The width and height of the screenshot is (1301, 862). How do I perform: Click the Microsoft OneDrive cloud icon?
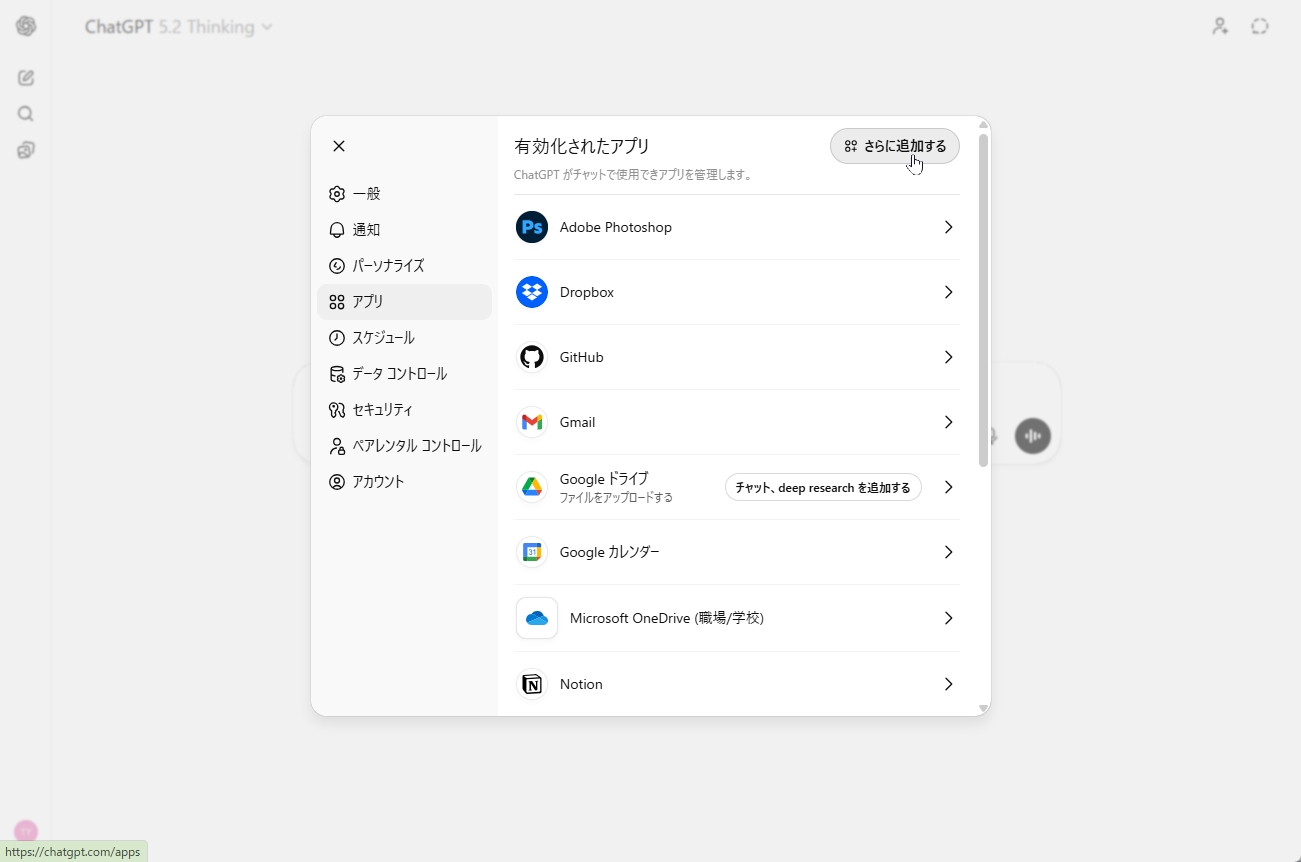(537, 618)
